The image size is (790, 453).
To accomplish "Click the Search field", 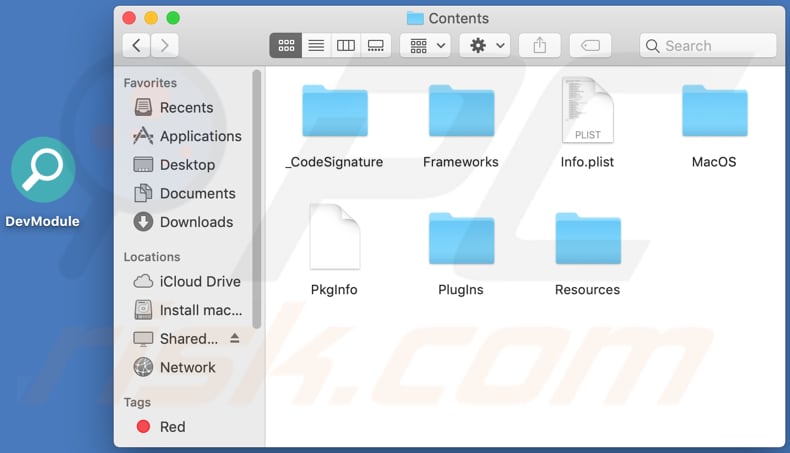I will pyautogui.click(x=708, y=46).
